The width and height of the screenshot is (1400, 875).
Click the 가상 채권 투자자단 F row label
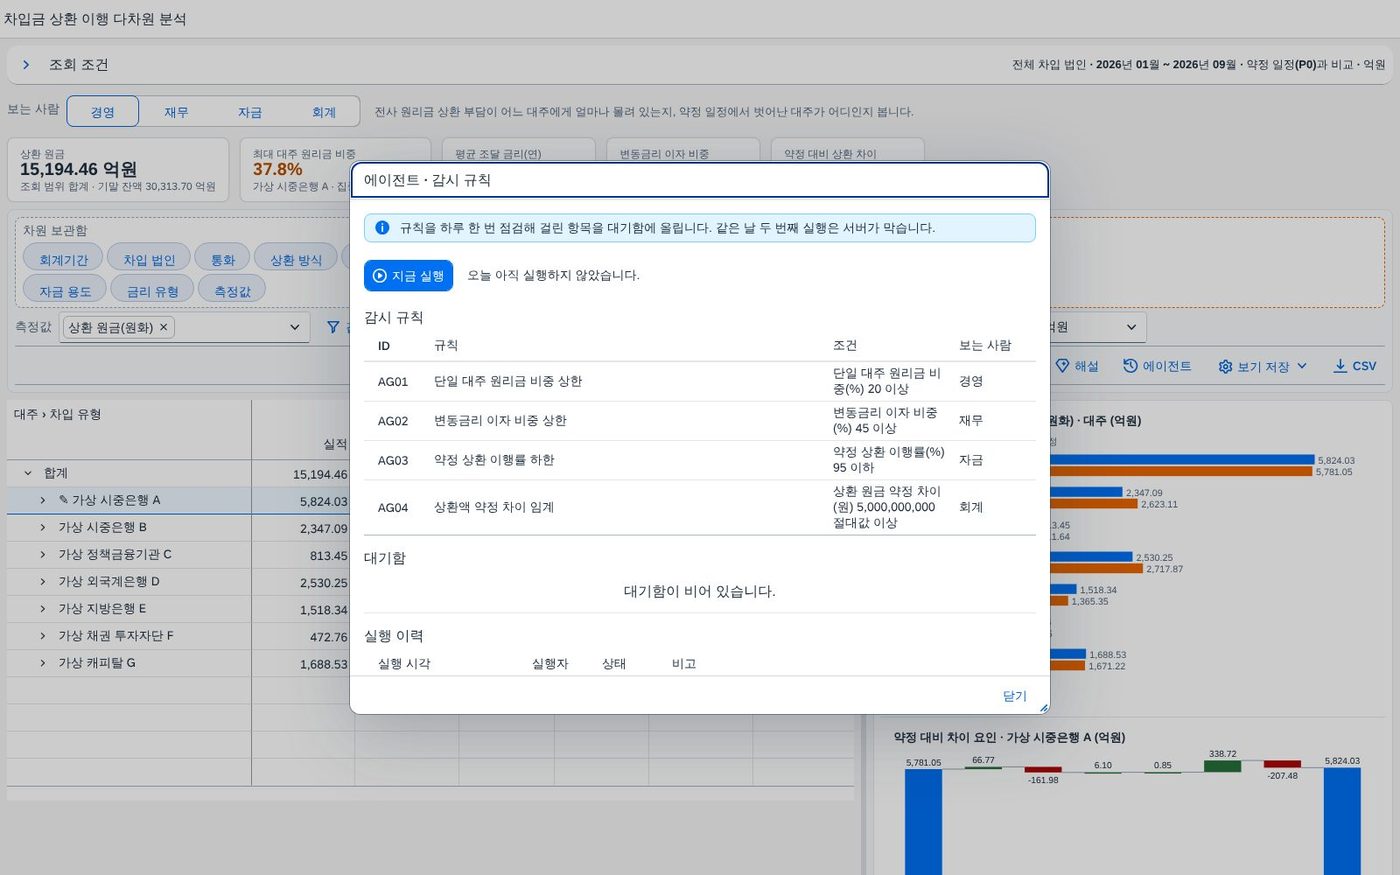pyautogui.click(x=116, y=635)
